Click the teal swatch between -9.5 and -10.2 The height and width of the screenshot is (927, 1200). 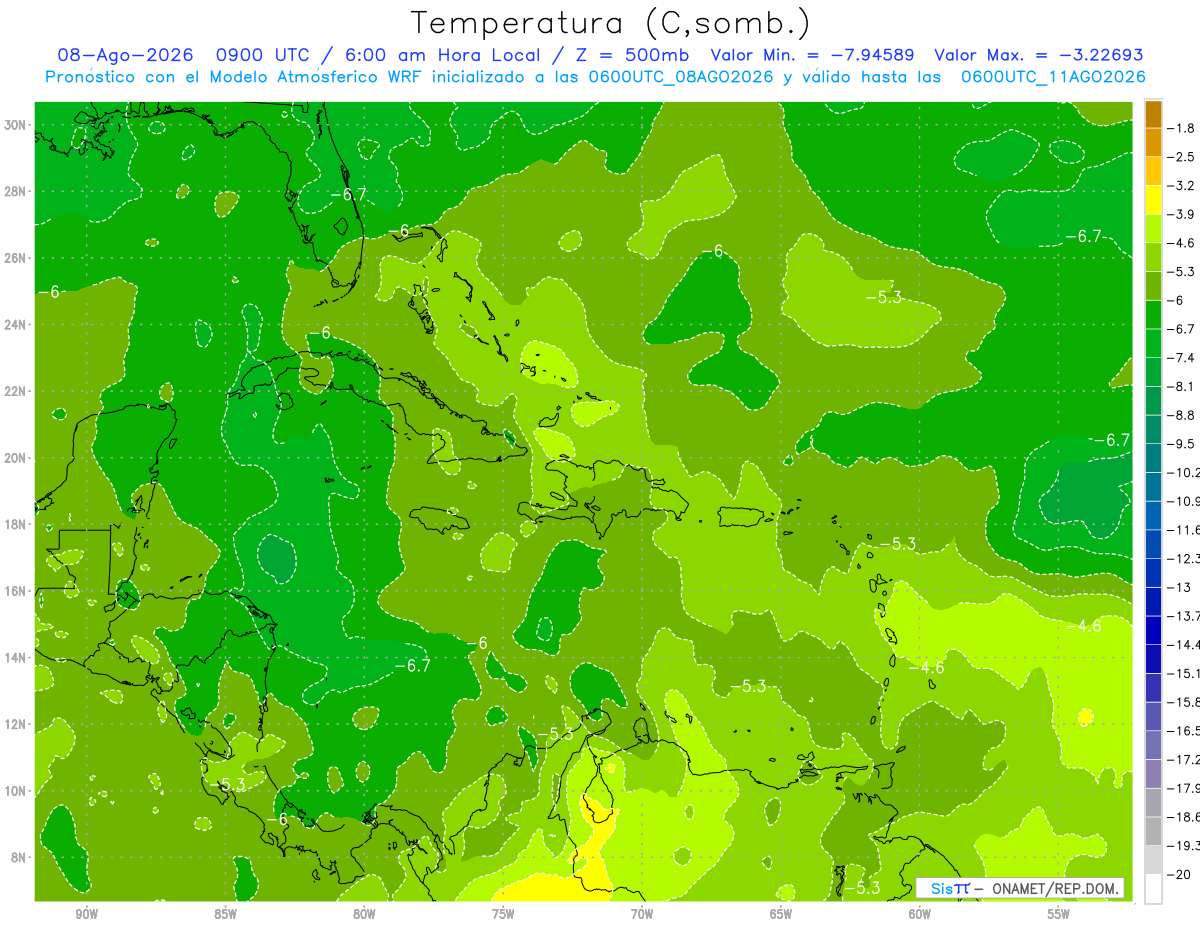pos(1153,458)
